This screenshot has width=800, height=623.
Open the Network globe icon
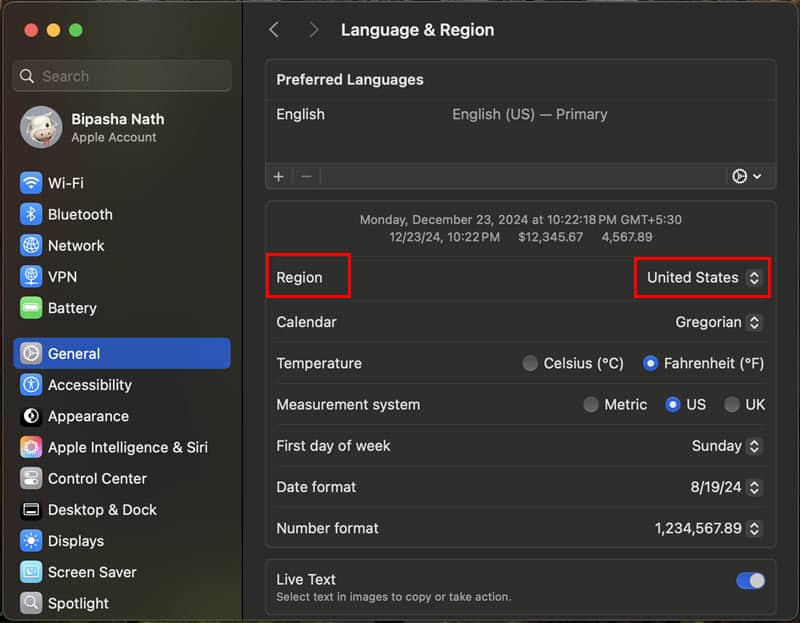coord(31,245)
